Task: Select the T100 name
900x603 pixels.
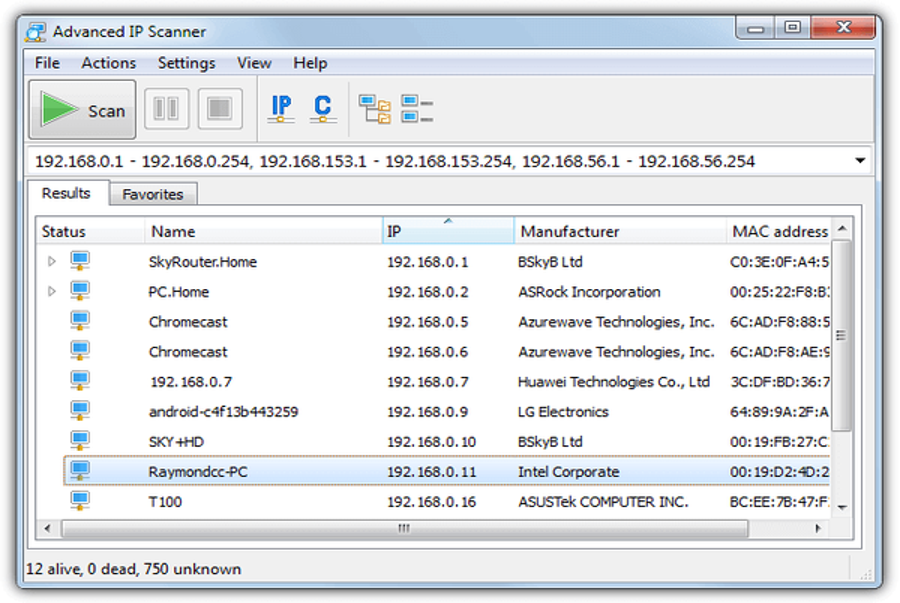Action: (165, 502)
